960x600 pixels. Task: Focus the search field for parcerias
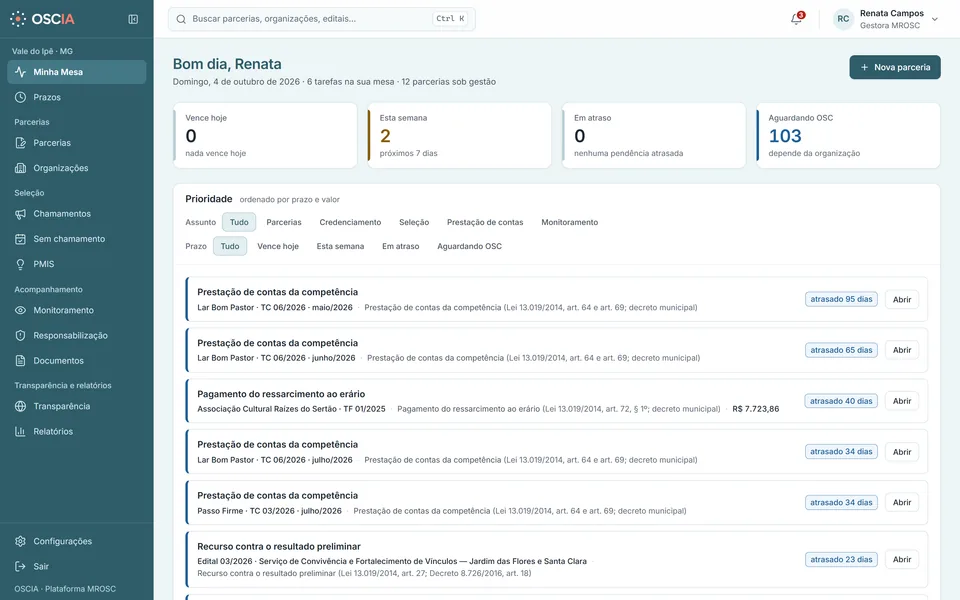[x=321, y=19]
